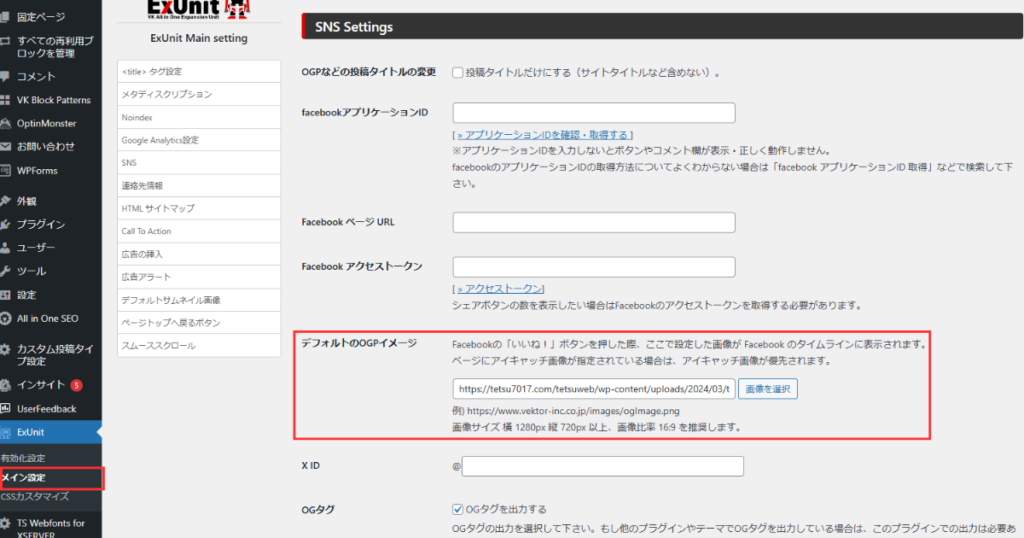Focus X ID input field
Viewport: 1024px width, 538px height.
602,466
